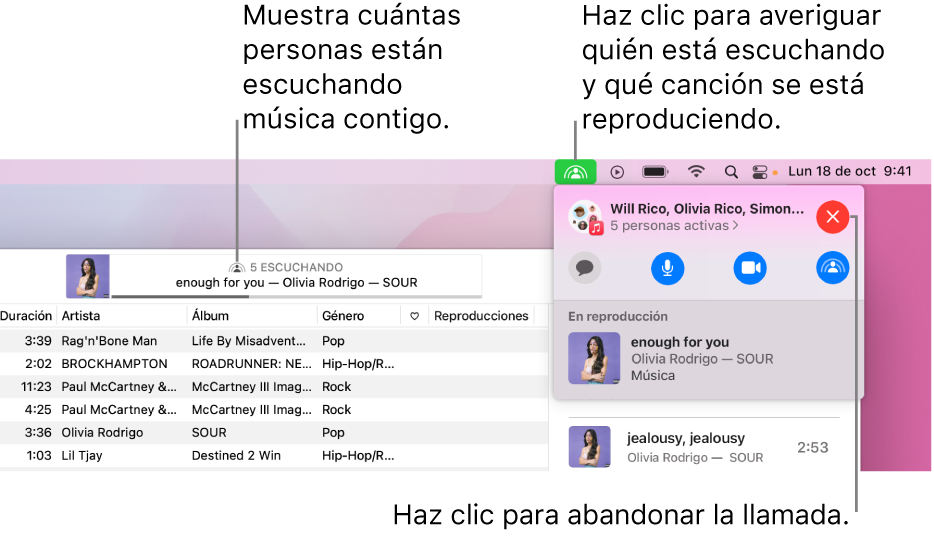934x537 pixels.
Task: Click 5 ESCUCHANDO label in player
Action: pos(296,267)
